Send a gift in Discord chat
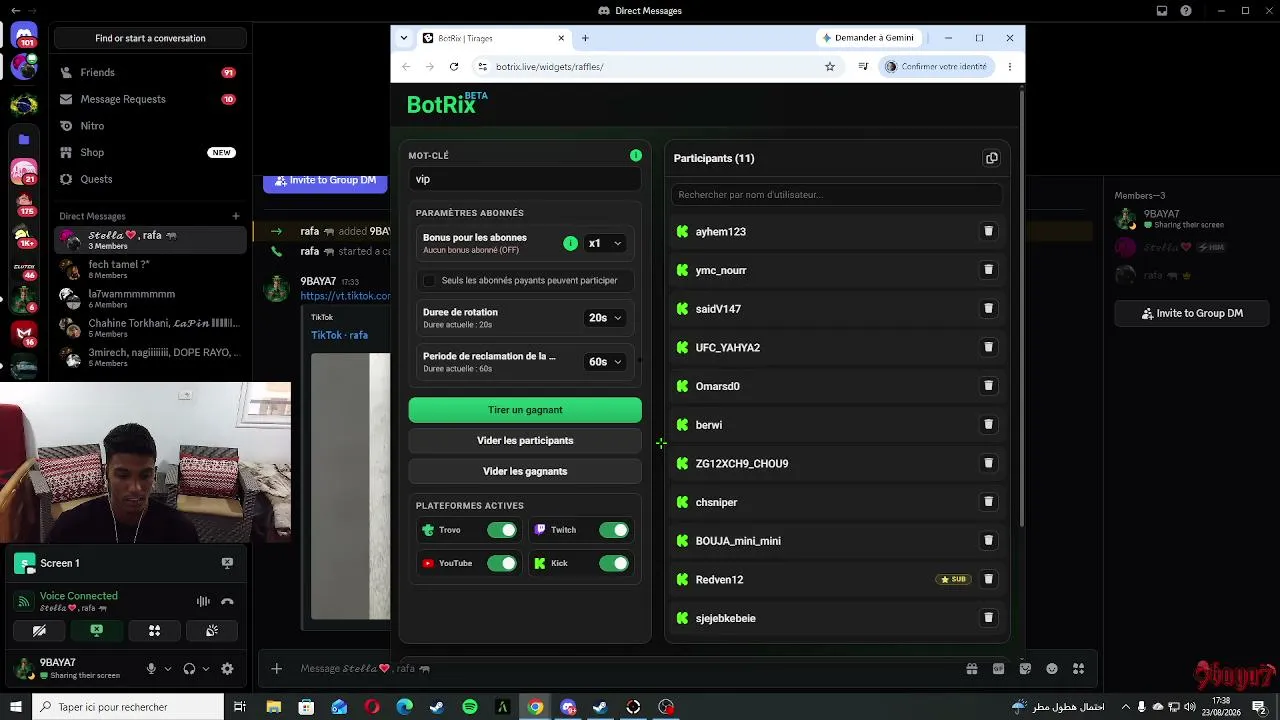The width and height of the screenshot is (1280, 720). click(x=971, y=669)
